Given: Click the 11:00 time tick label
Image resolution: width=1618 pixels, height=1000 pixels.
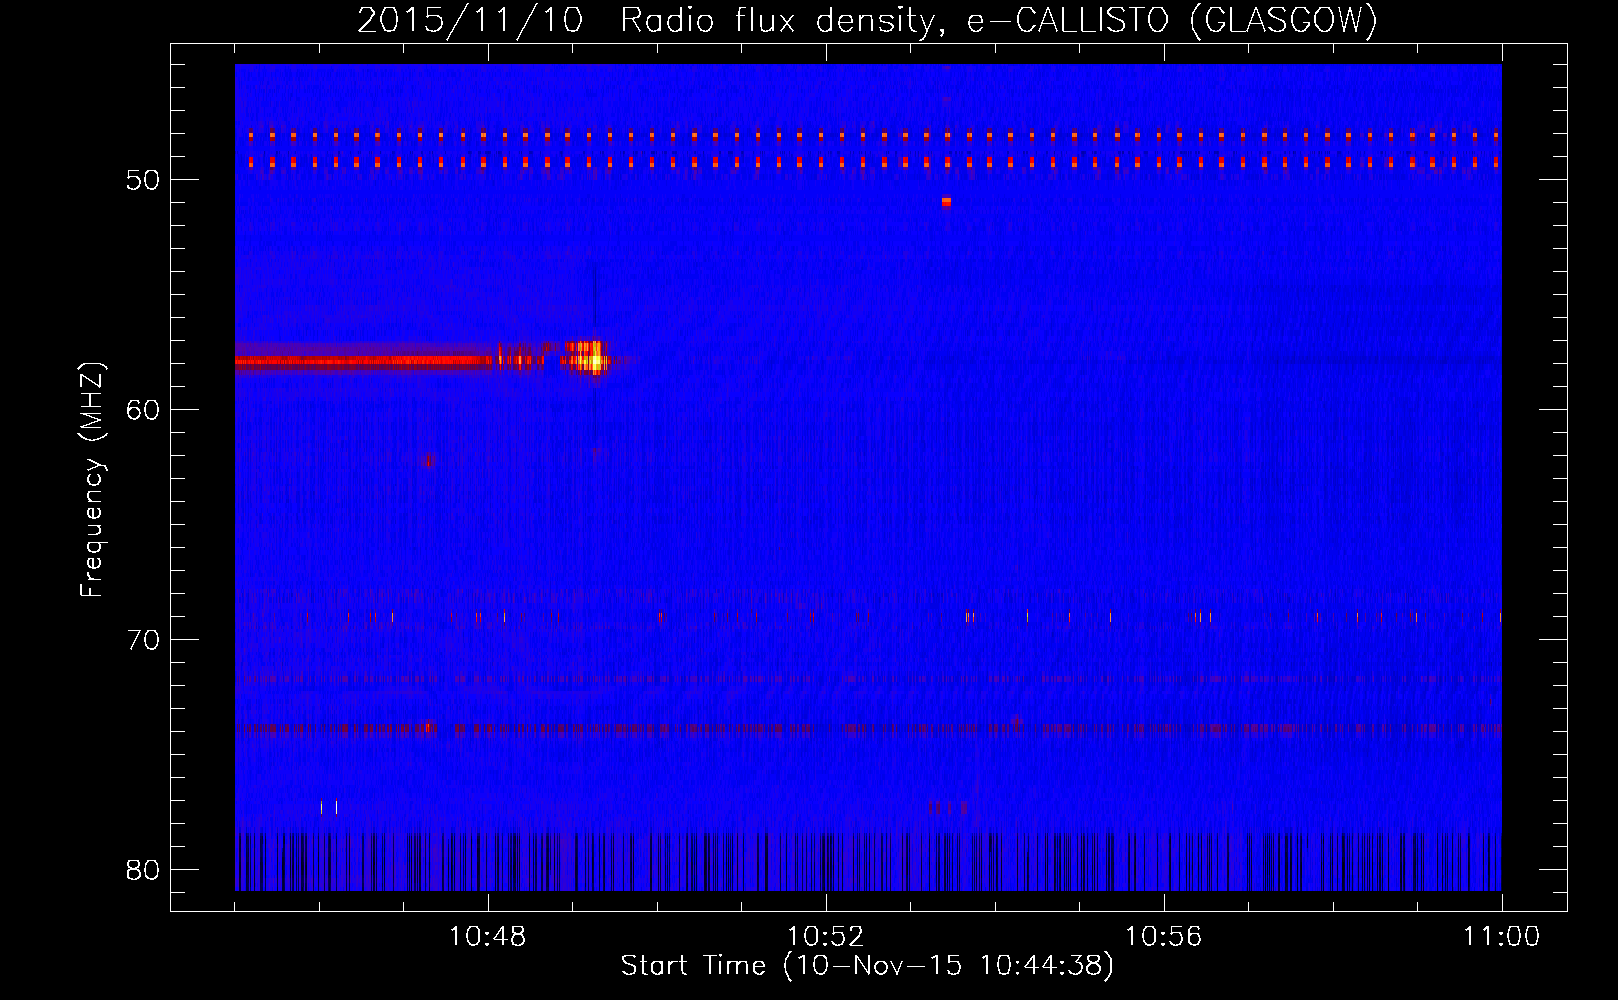Looking at the screenshot, I should click(1501, 937).
